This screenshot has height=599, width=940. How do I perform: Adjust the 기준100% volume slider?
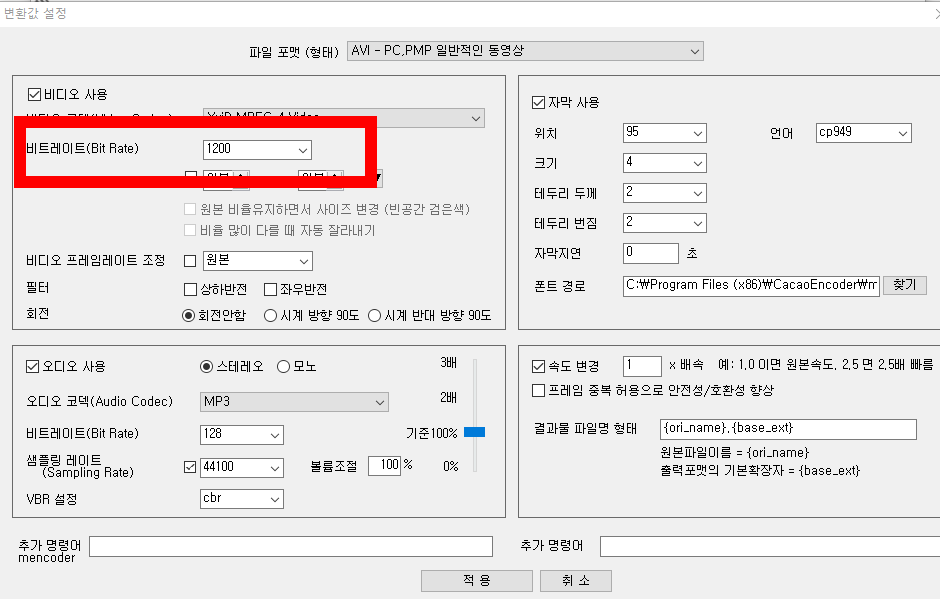(475, 433)
